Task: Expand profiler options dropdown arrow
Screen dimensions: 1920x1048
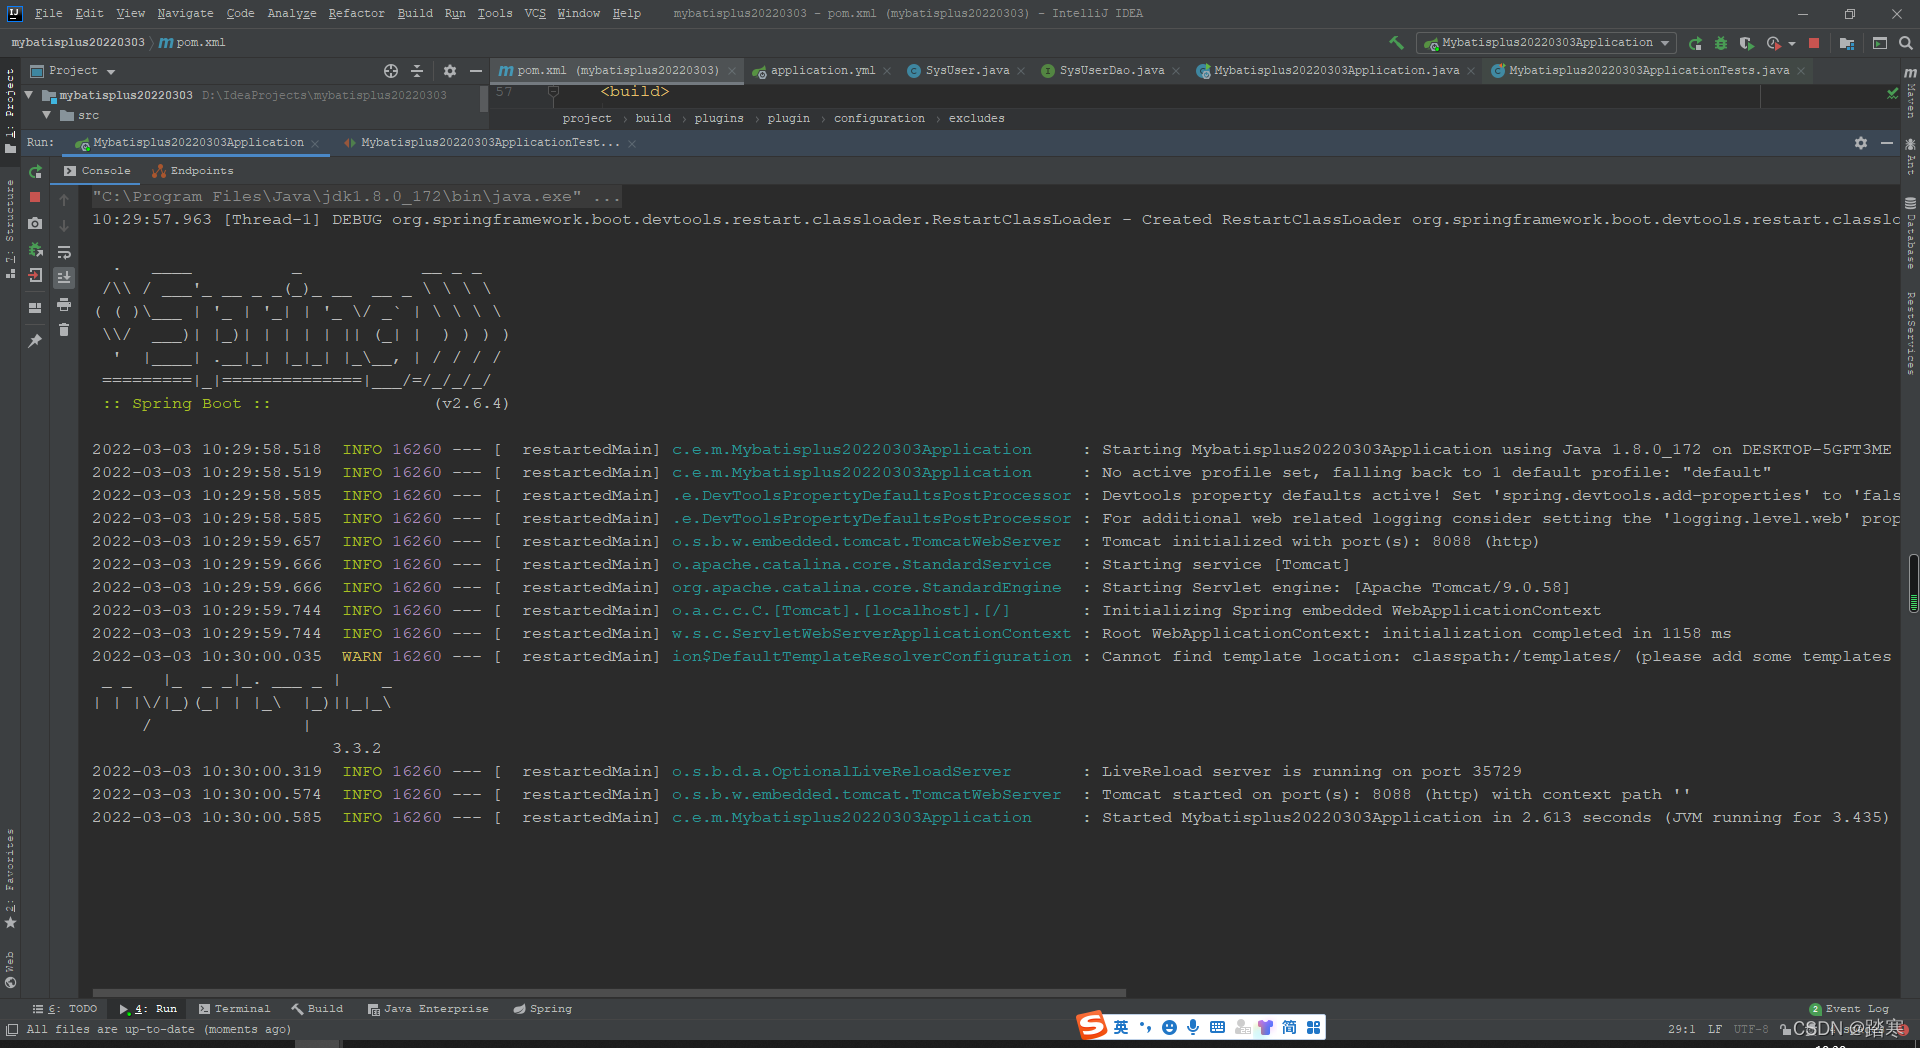Action: 1791,44
